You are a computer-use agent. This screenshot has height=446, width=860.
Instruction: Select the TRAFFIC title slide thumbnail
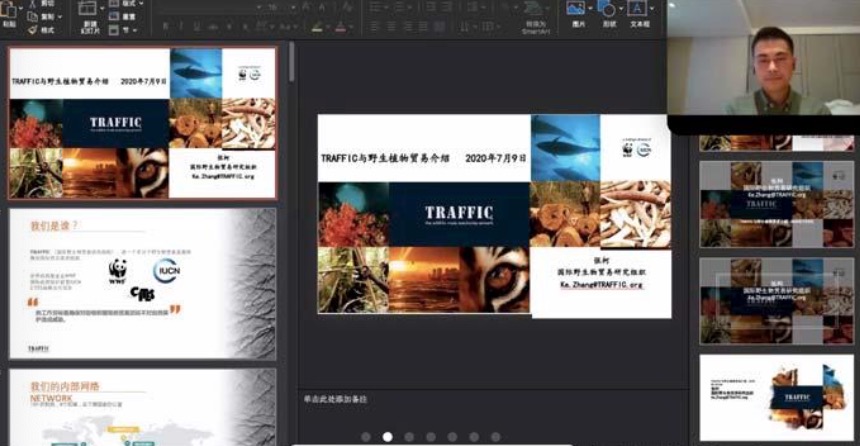click(x=143, y=123)
